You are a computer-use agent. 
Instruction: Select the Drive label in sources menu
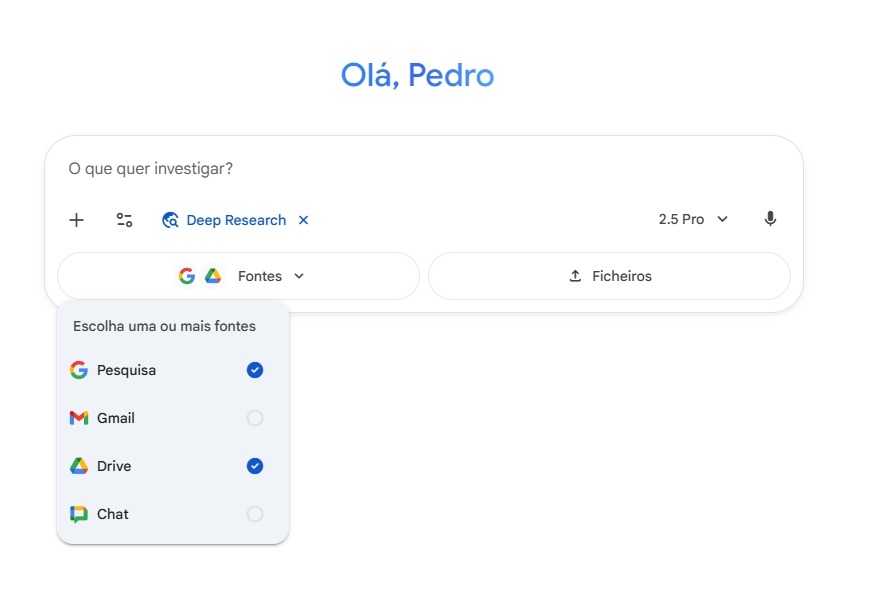coord(114,466)
